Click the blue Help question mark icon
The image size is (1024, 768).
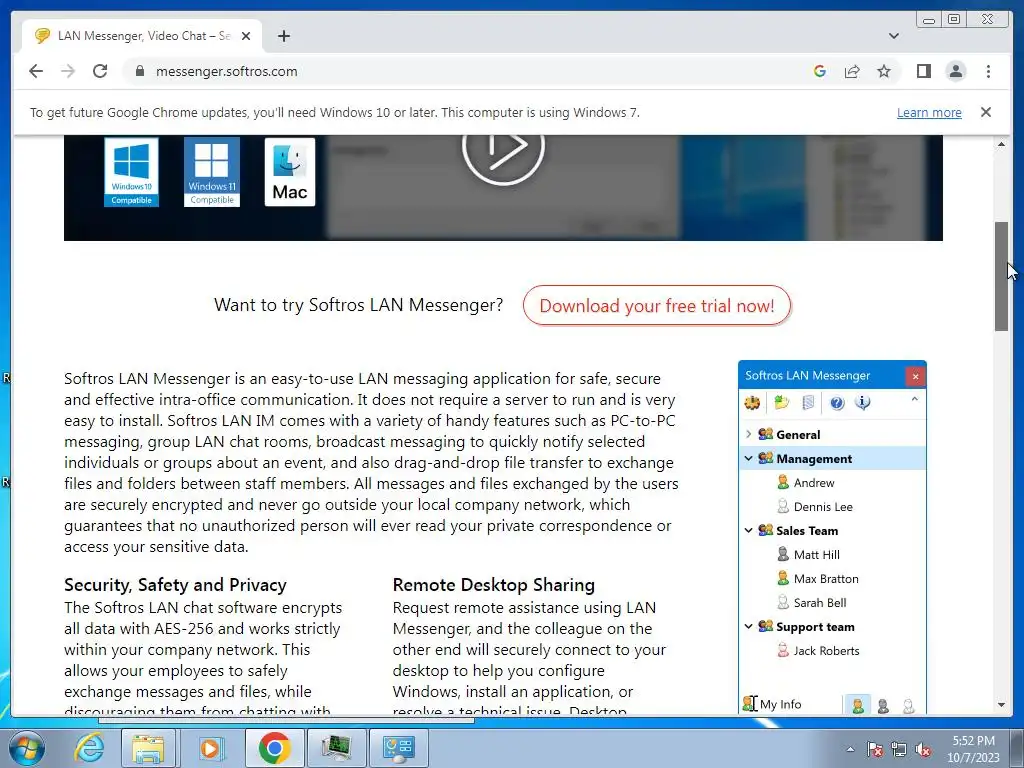tap(837, 403)
